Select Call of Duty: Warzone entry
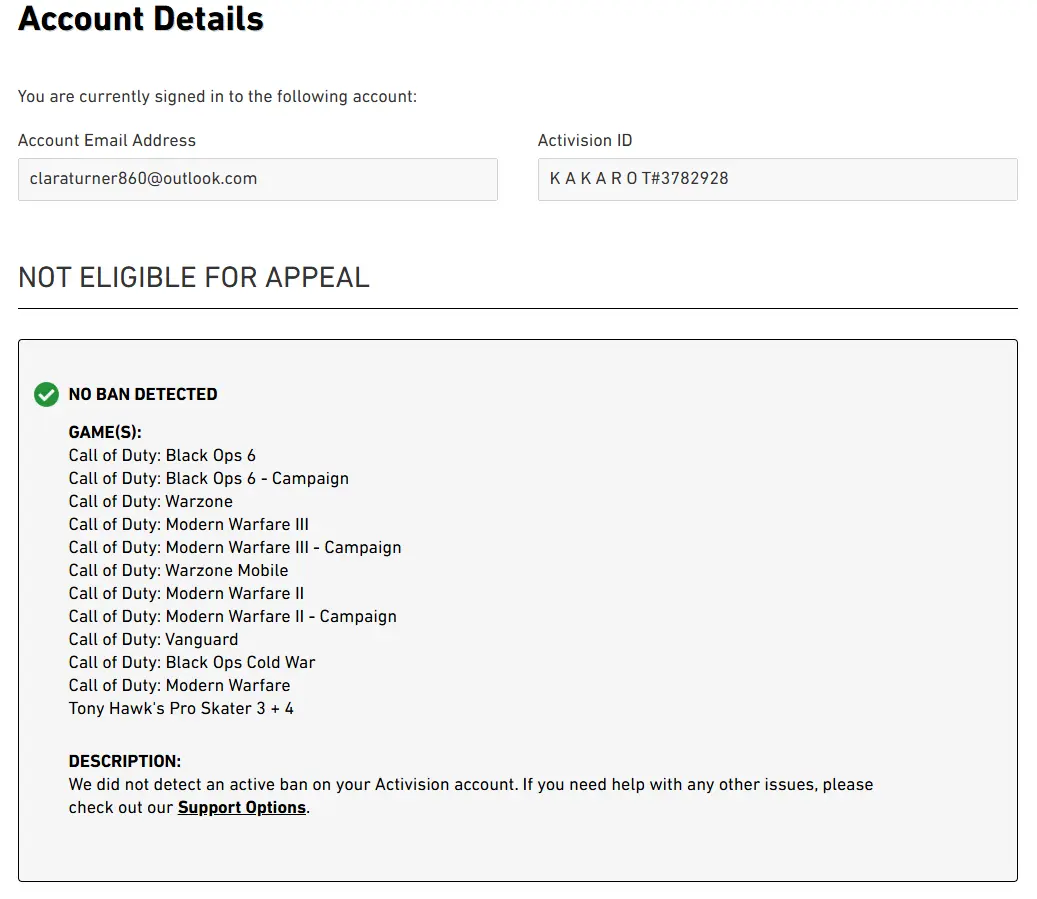This screenshot has height=899, width=1037. point(150,501)
